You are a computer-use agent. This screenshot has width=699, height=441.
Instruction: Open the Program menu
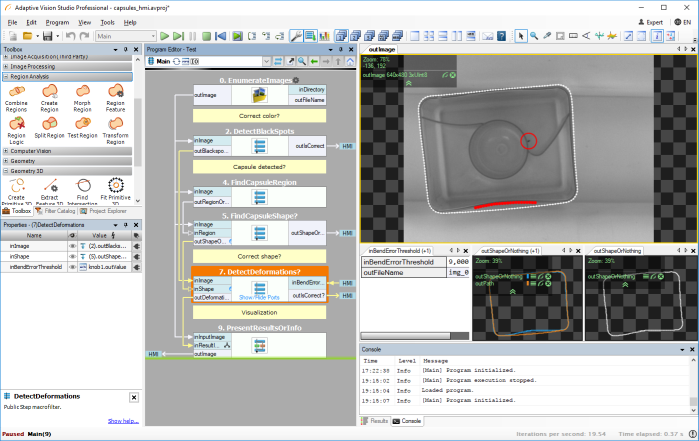[57, 21]
